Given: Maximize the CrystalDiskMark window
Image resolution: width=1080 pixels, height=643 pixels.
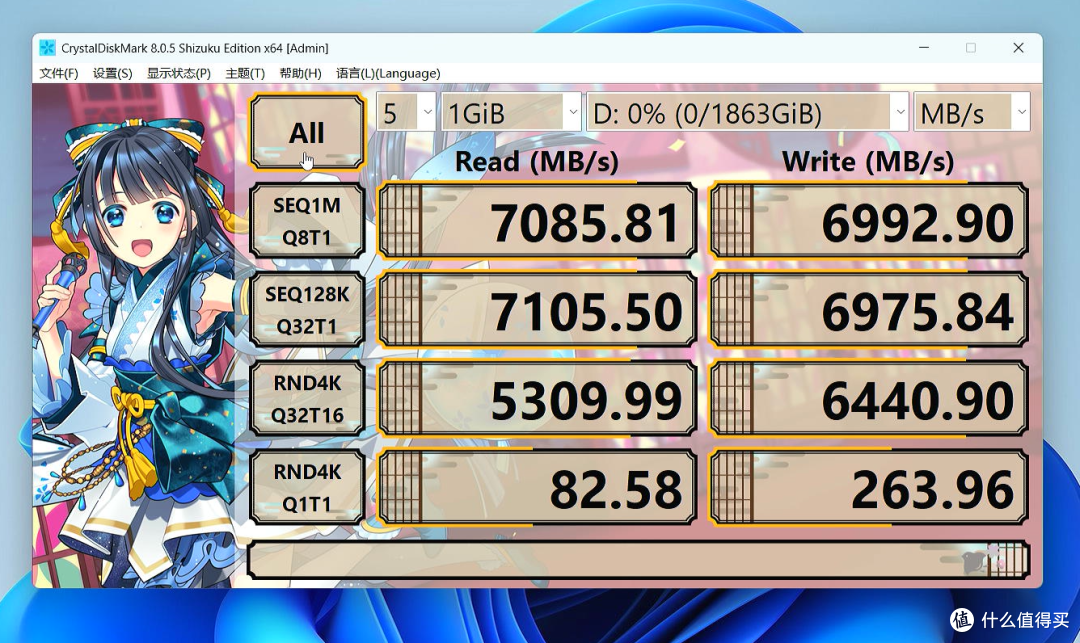Looking at the screenshot, I should coord(970,48).
